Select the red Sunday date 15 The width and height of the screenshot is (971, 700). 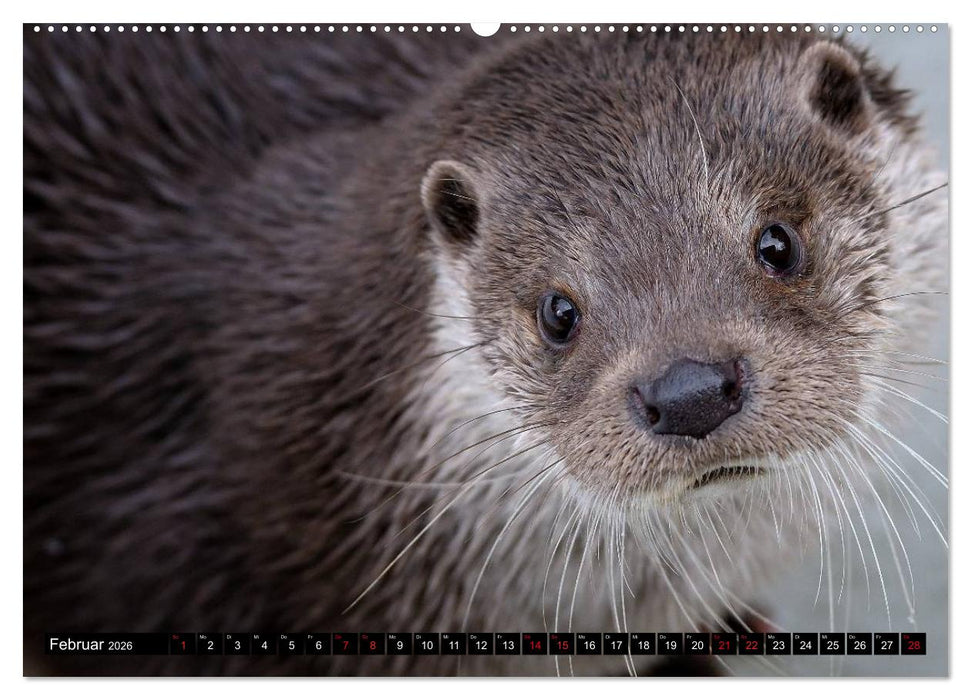561,645
